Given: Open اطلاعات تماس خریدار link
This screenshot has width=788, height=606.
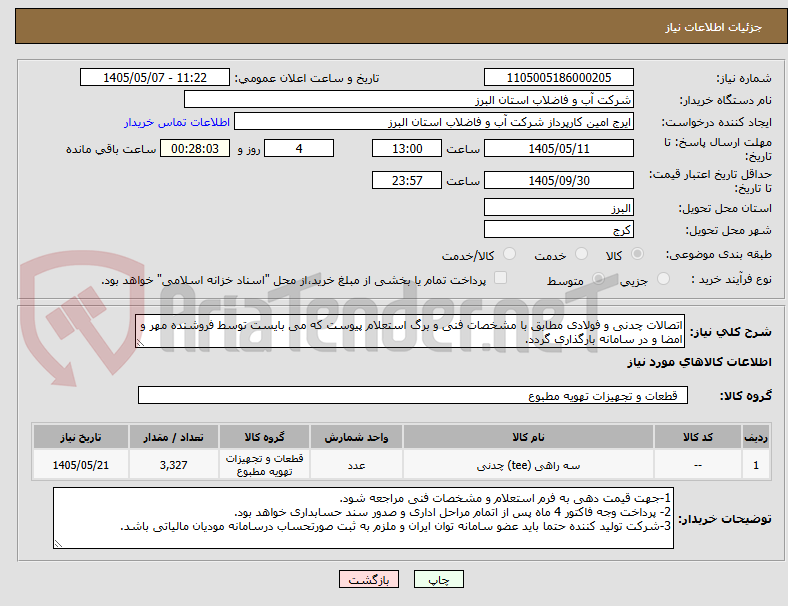Looking at the screenshot, I should point(177,122).
